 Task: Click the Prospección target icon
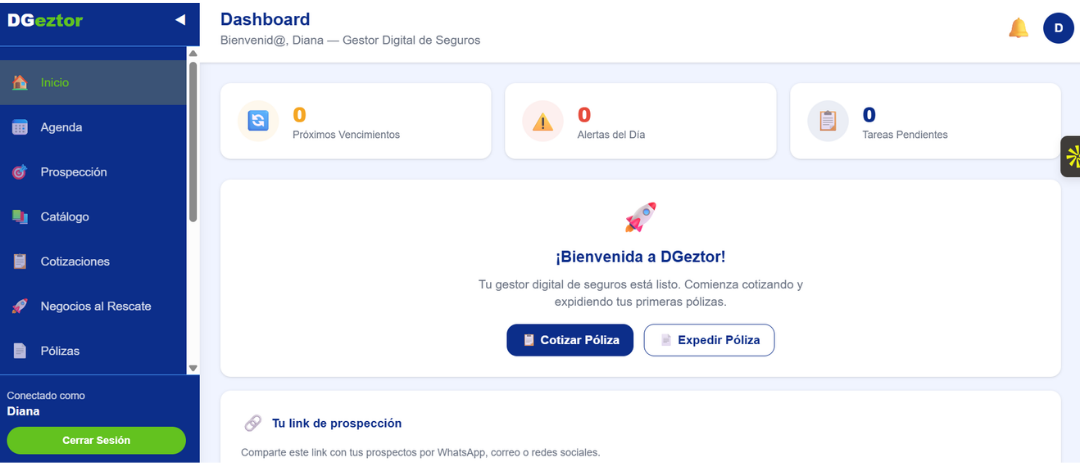pos(20,172)
